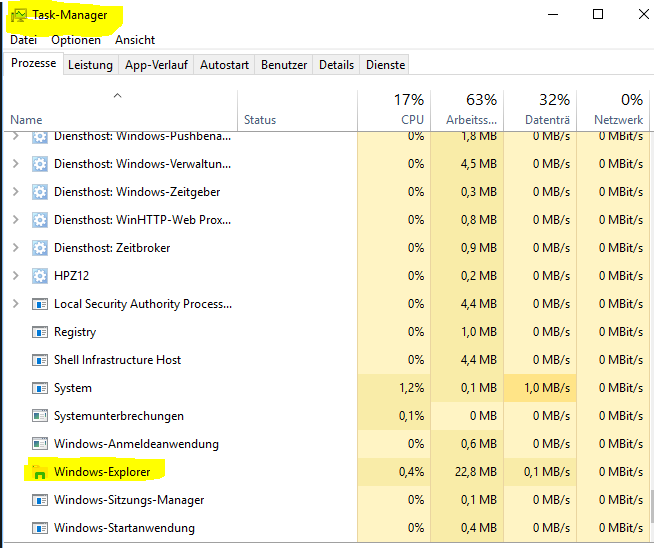
Task: Switch to the Benutzer tab
Action: click(284, 65)
